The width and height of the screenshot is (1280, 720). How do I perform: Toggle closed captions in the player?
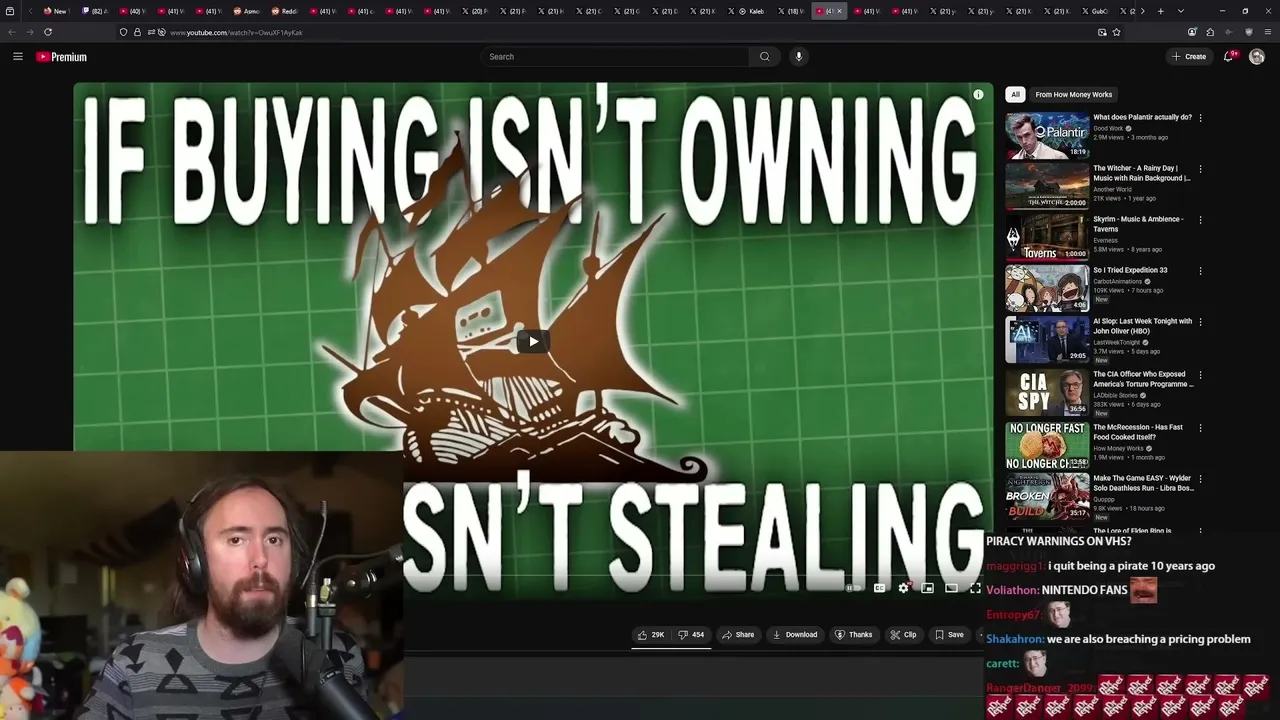click(879, 588)
